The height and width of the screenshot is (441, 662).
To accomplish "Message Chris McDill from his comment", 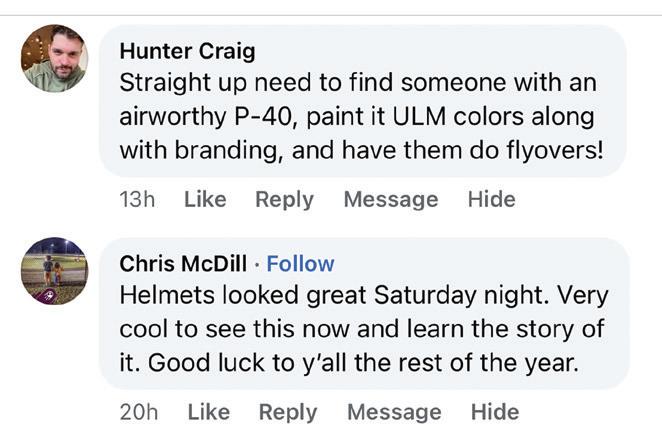I will pos(393,412).
